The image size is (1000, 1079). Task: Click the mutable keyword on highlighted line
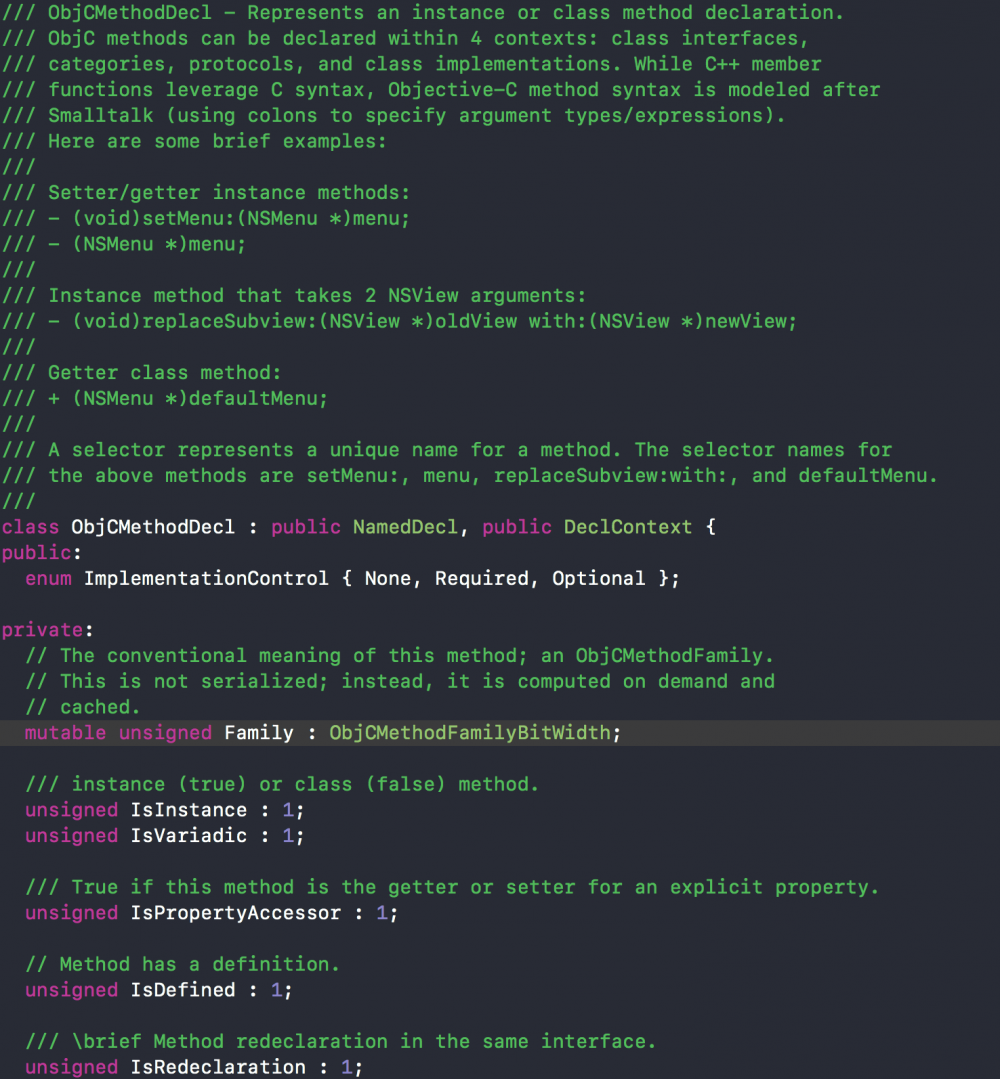click(65, 733)
